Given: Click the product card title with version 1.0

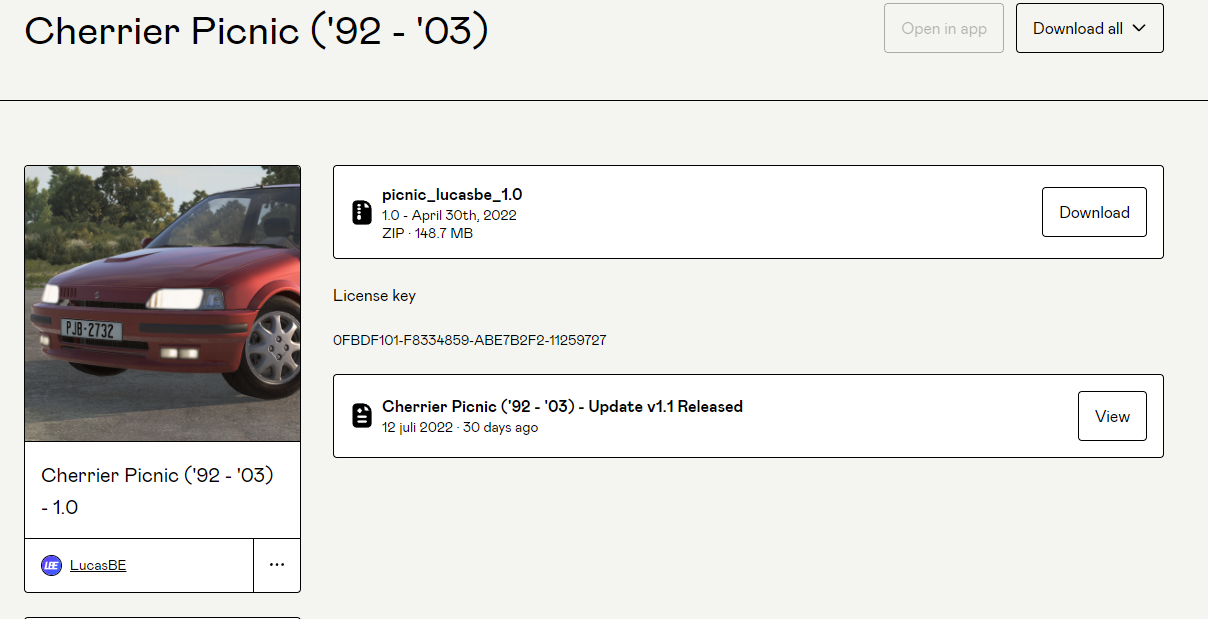Looking at the screenshot, I should coord(157,491).
